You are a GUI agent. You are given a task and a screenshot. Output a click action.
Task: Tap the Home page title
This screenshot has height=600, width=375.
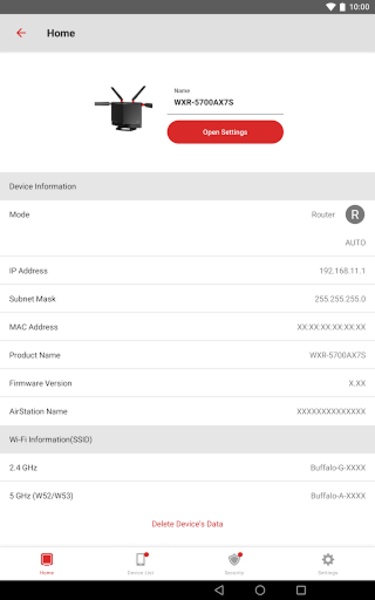pos(61,33)
